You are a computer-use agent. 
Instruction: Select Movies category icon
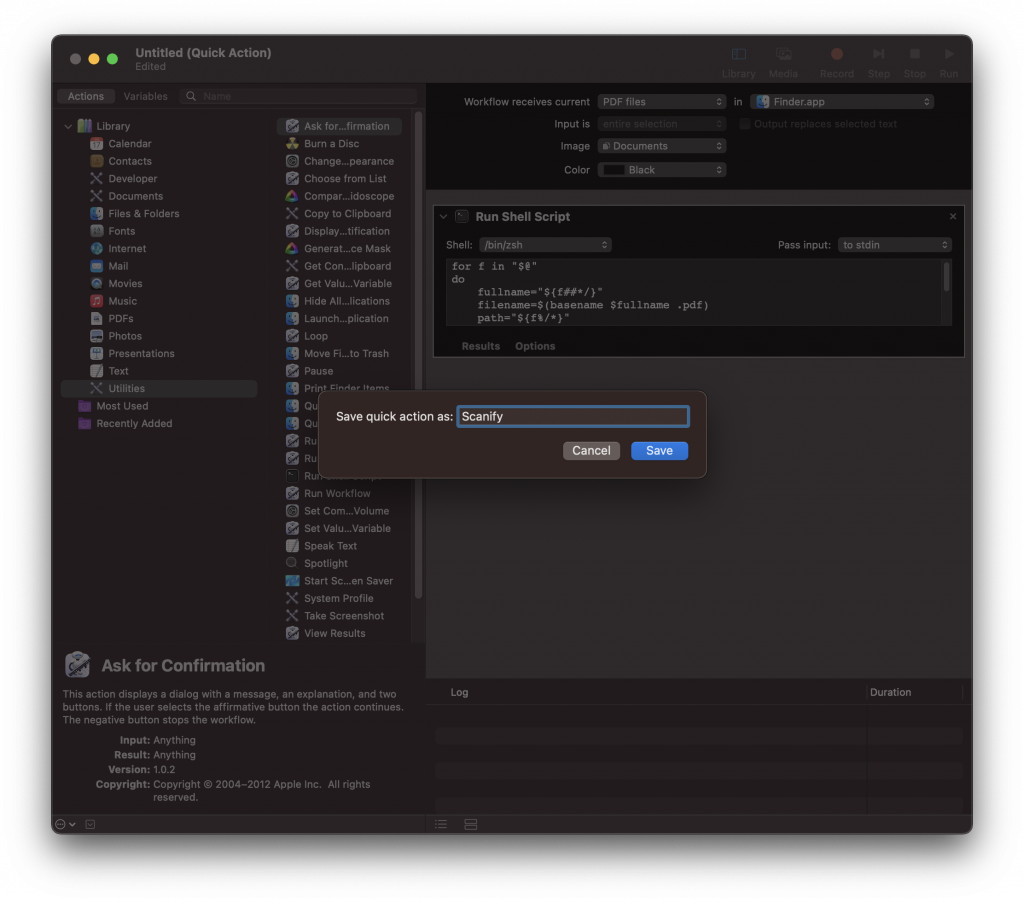[x=97, y=283]
